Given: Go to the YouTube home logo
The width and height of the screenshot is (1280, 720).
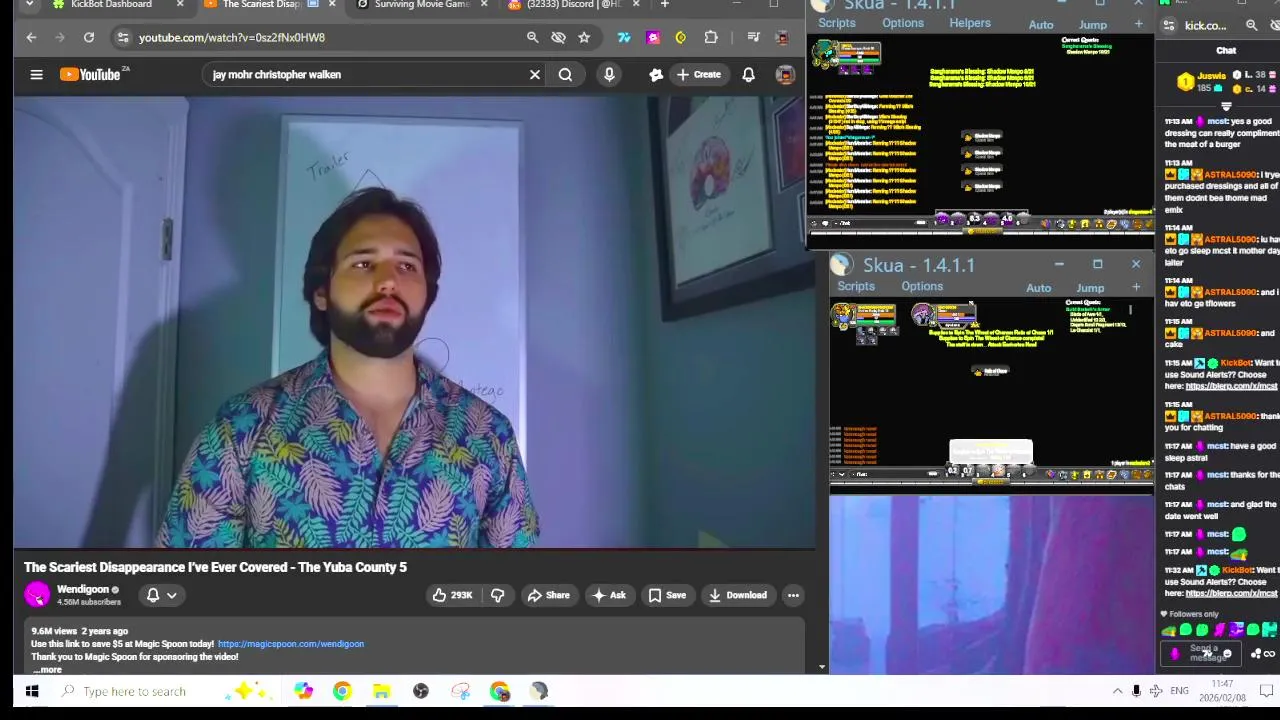Looking at the screenshot, I should click(x=90, y=74).
